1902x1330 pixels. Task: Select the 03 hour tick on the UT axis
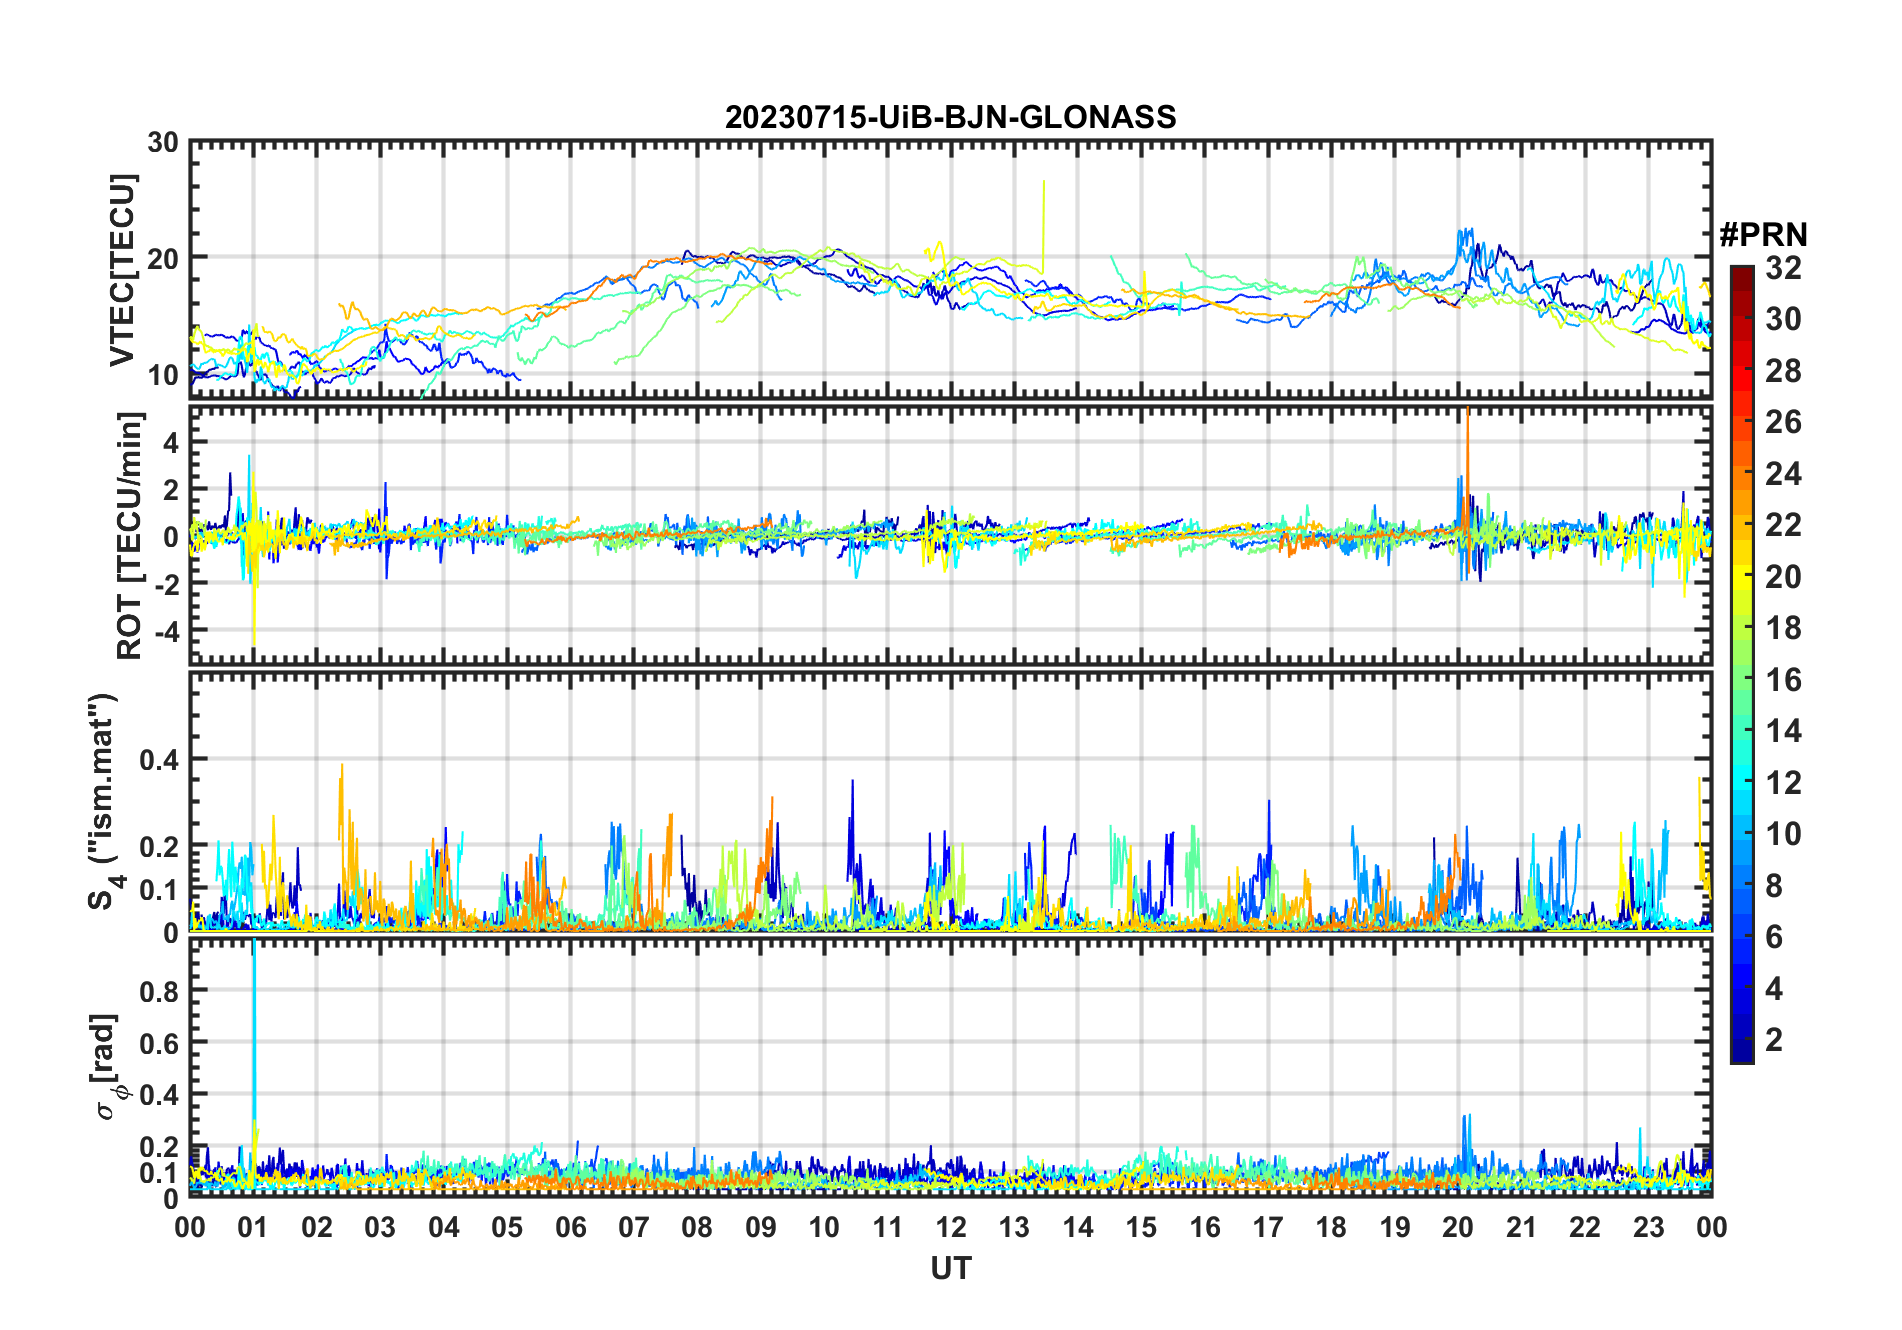[380, 1227]
